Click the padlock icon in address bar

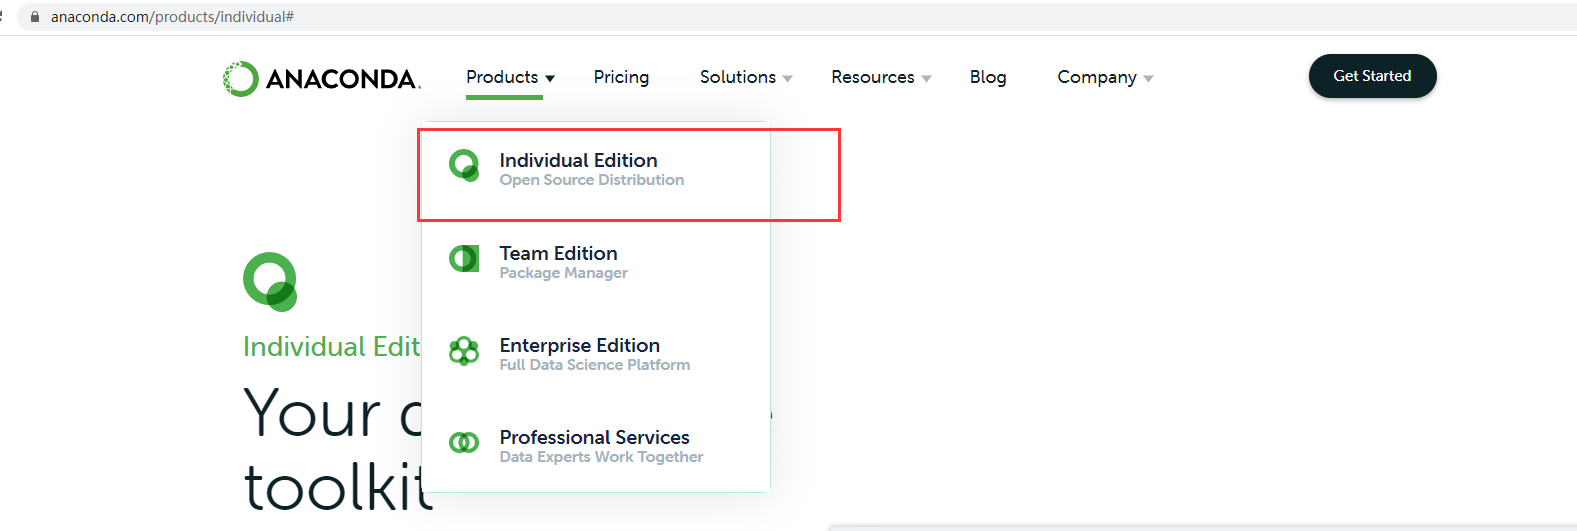click(35, 17)
